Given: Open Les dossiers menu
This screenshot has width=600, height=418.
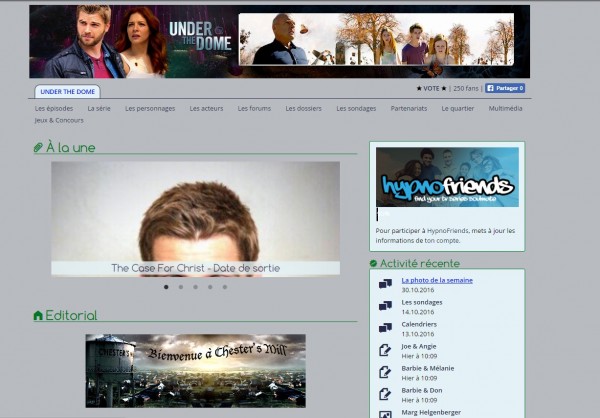Looking at the screenshot, I should click(303, 108).
